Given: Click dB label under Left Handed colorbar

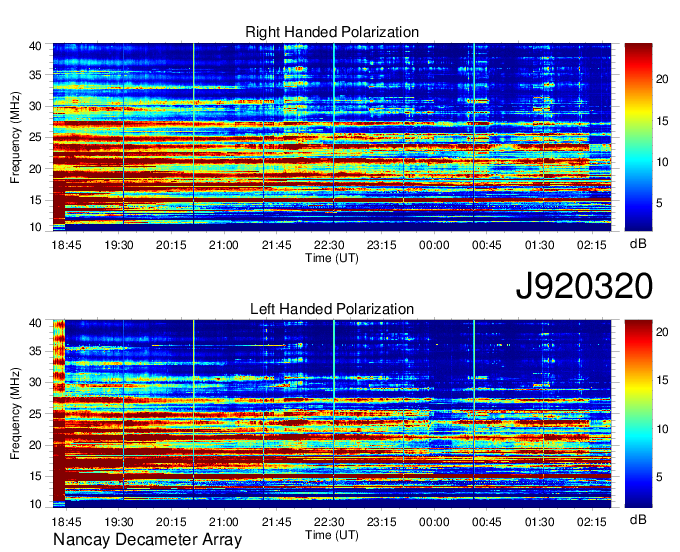Looking at the screenshot, I should click(638, 519).
